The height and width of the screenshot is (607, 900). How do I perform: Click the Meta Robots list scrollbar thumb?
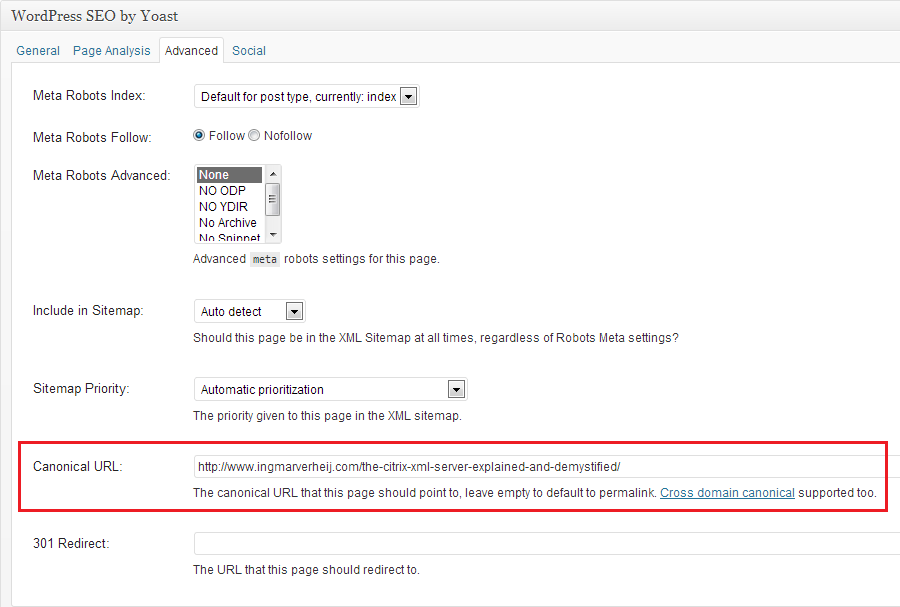272,198
